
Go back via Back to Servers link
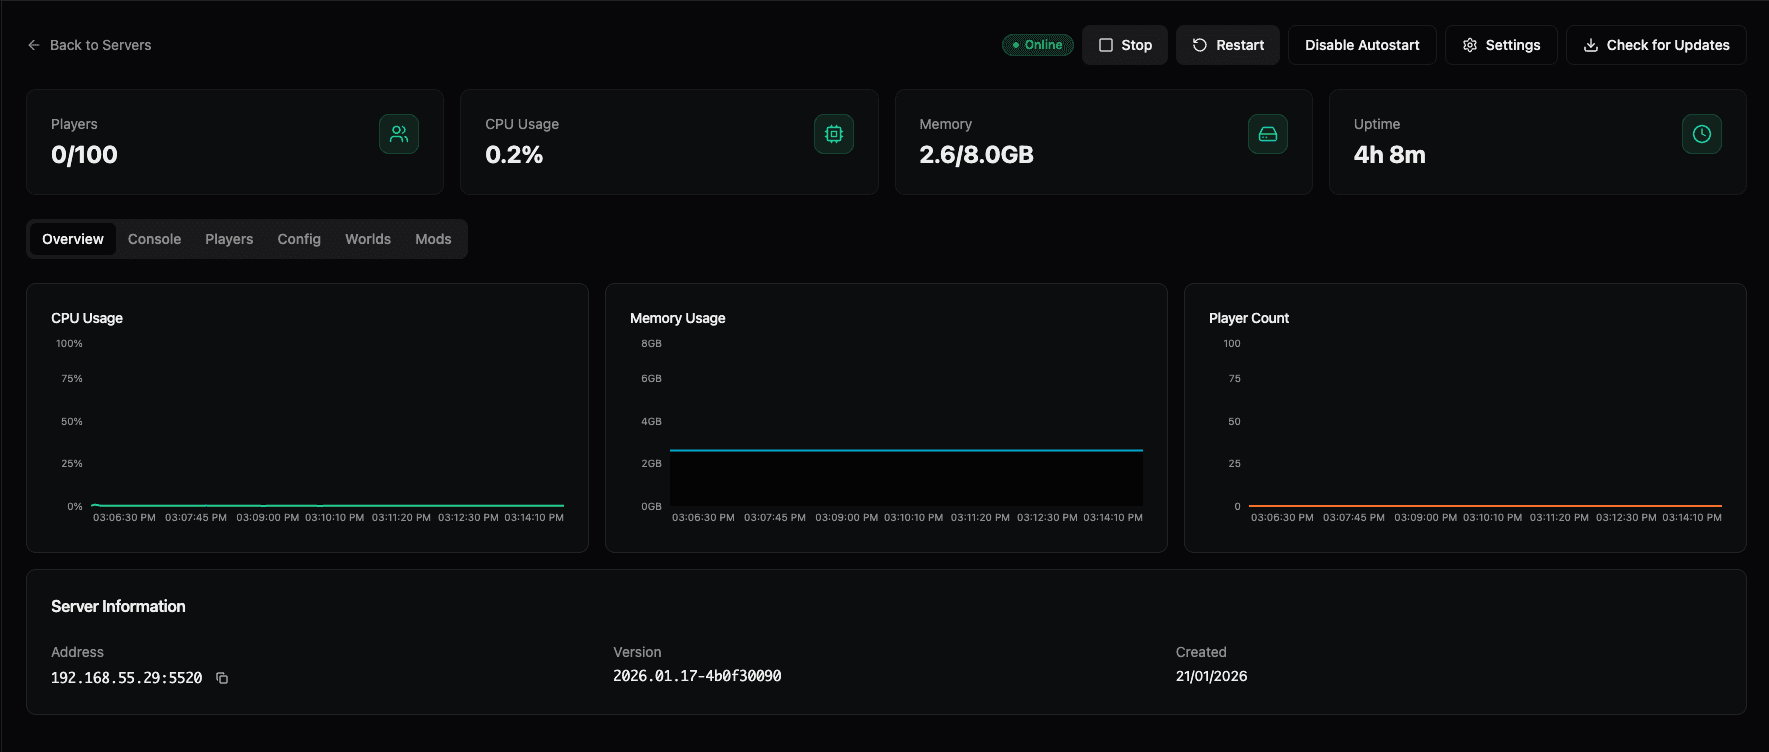[x=89, y=45]
